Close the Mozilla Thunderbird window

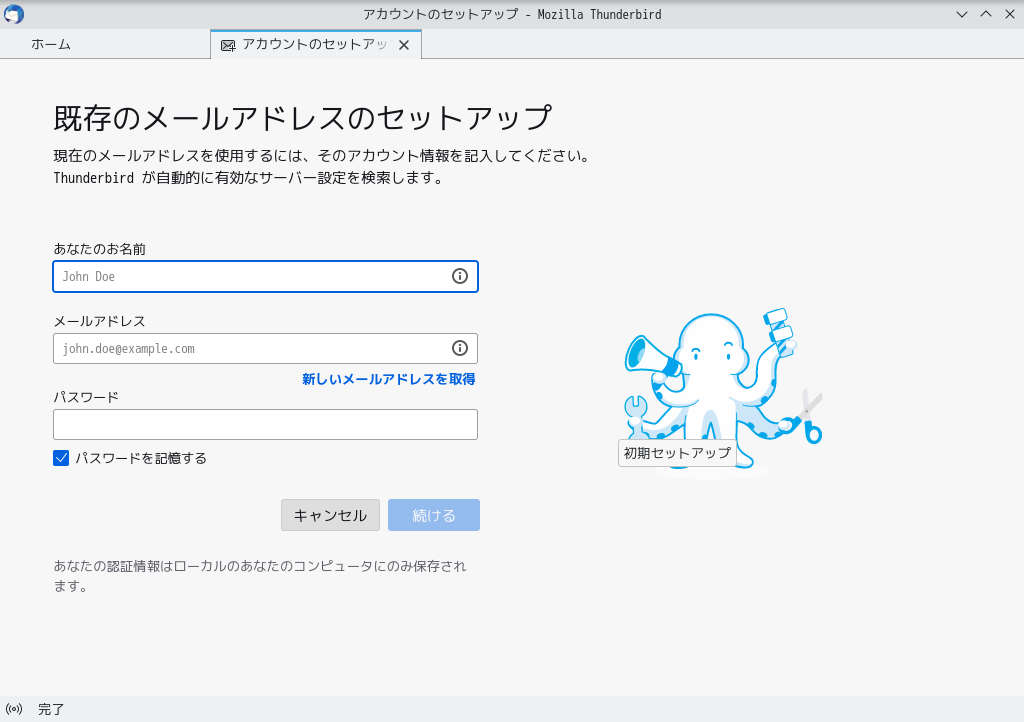(1010, 14)
